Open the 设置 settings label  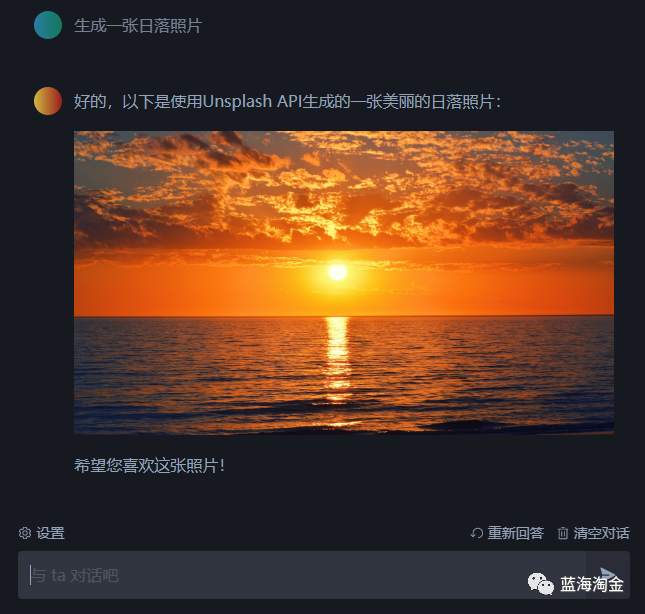50,533
